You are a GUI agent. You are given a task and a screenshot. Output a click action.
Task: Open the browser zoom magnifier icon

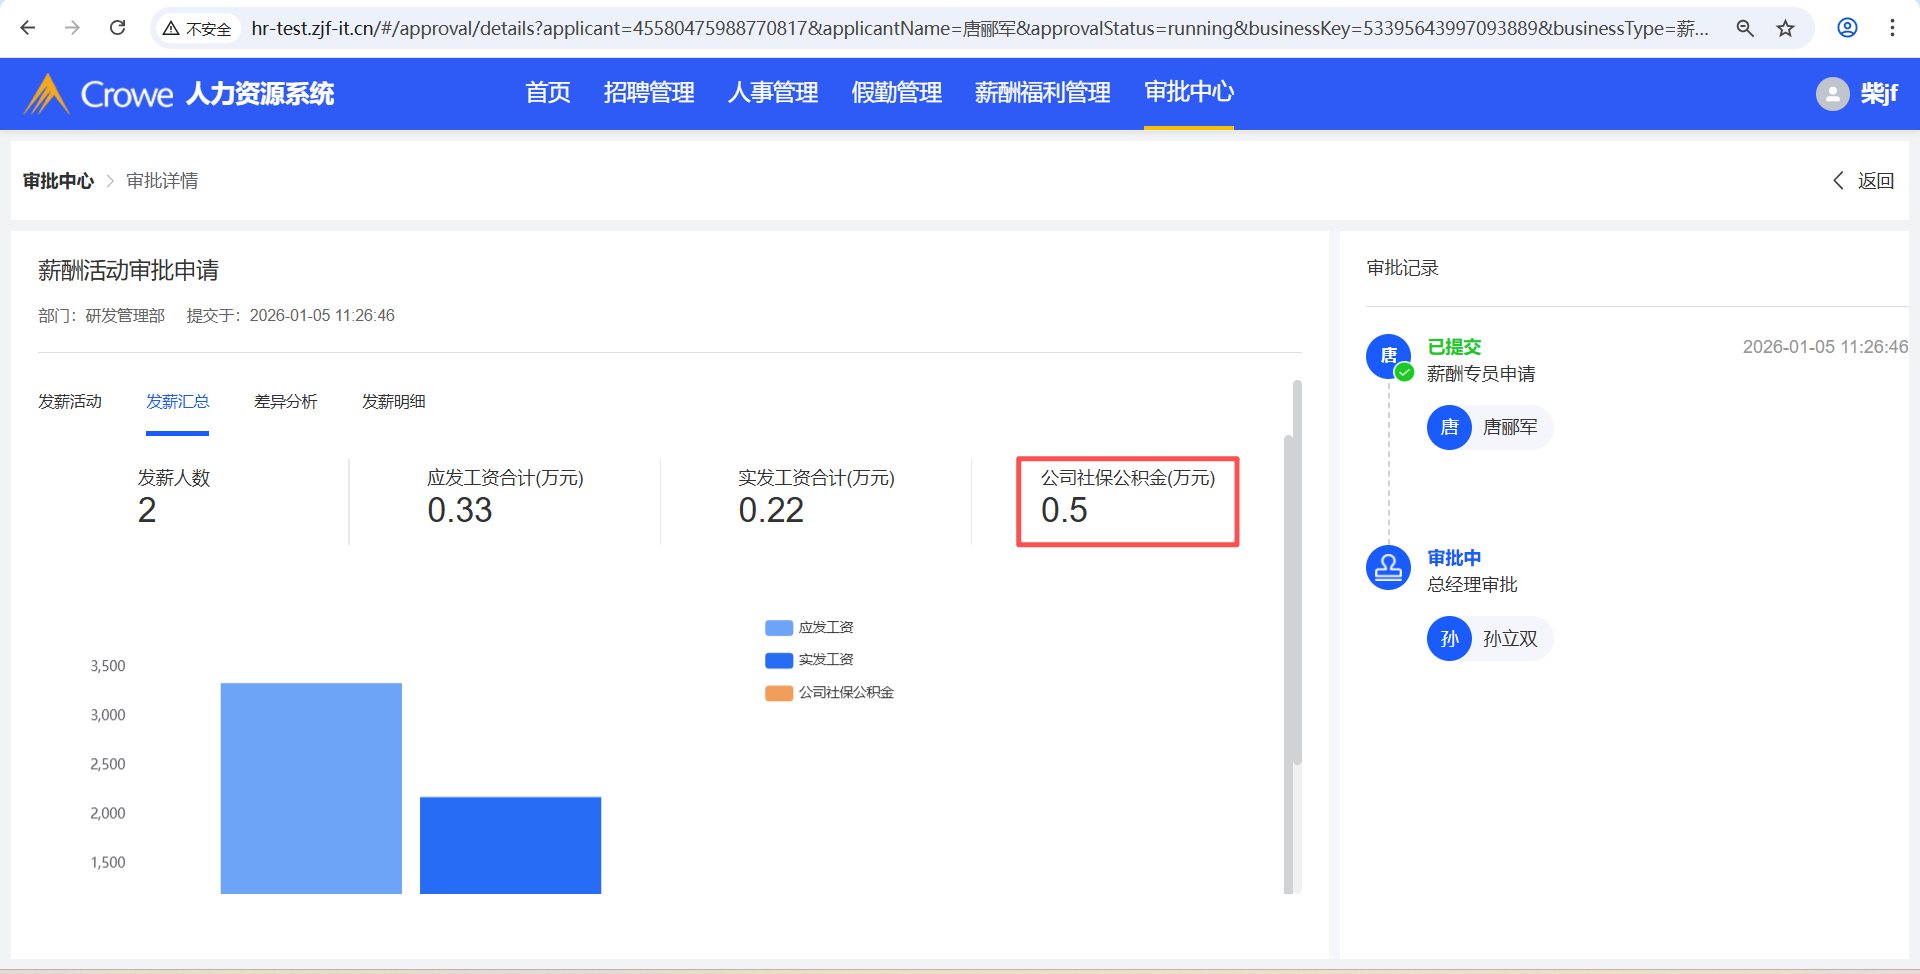tap(1745, 28)
